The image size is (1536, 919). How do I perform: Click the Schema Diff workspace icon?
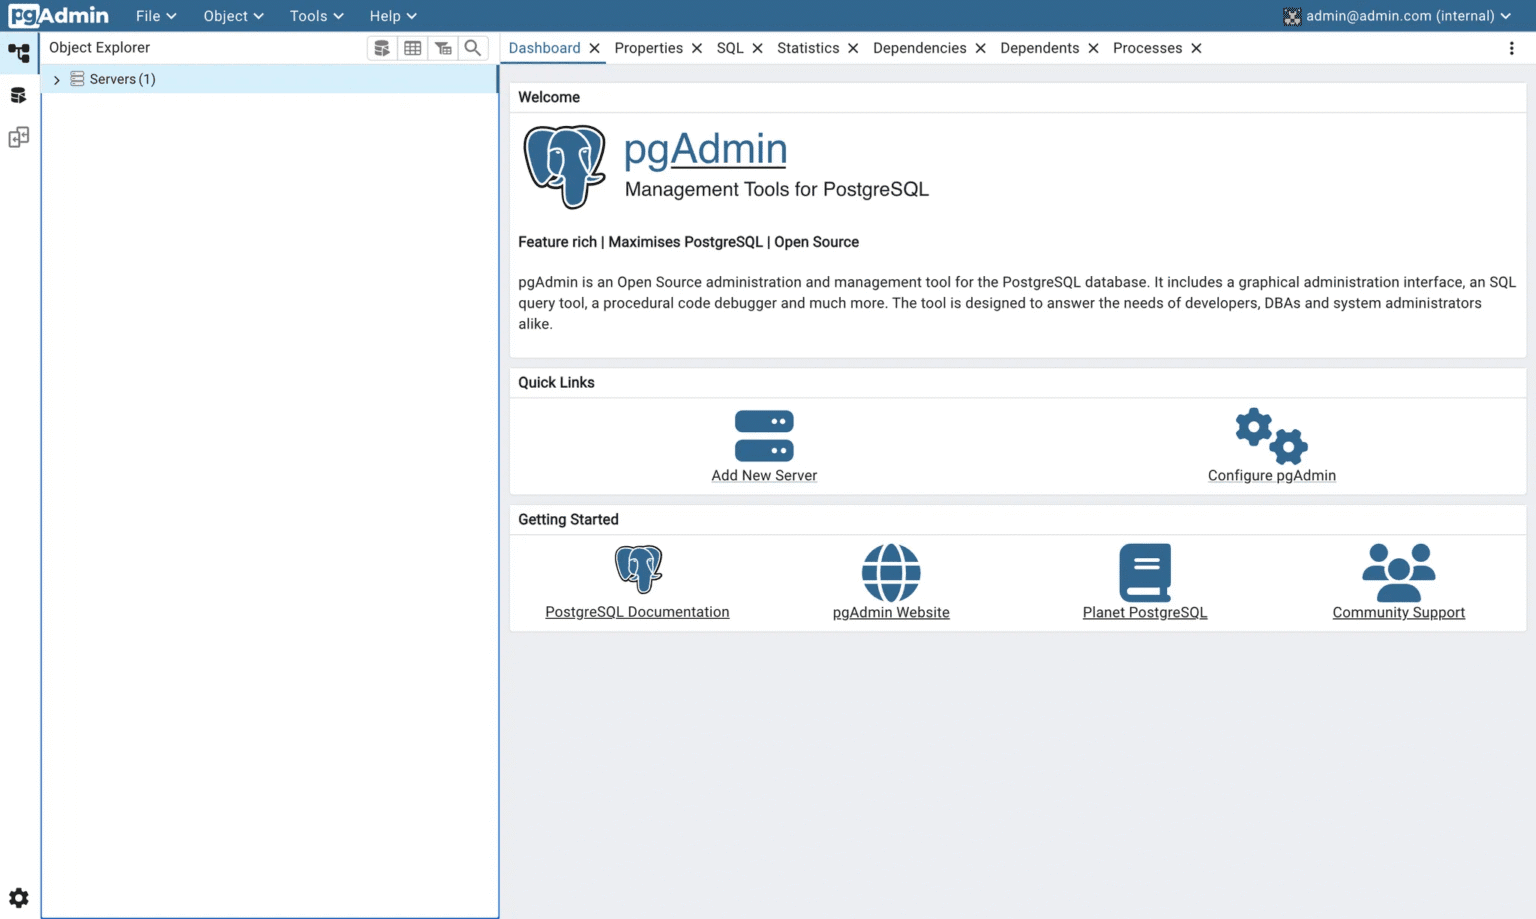(x=18, y=137)
